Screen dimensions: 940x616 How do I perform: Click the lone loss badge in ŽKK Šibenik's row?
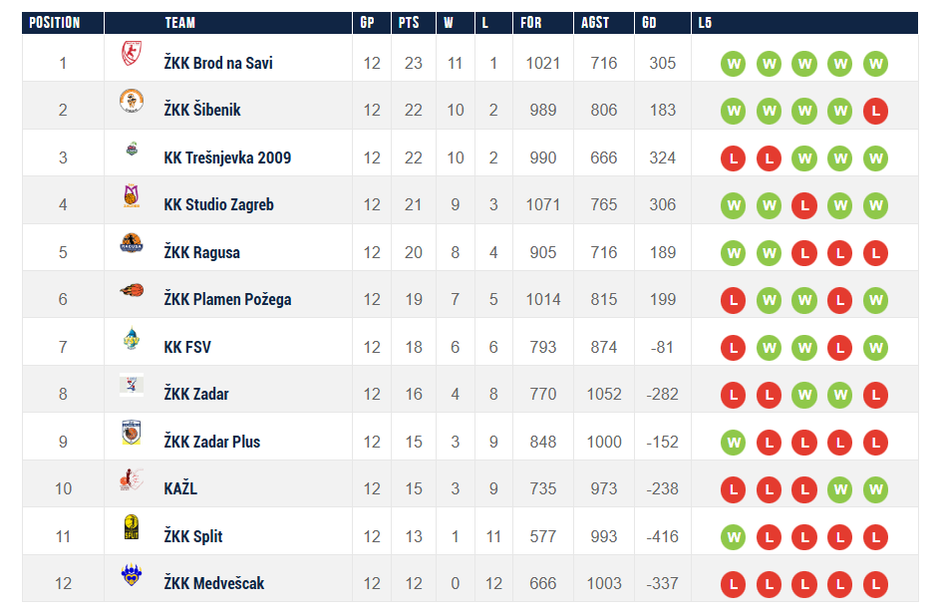tap(875, 110)
